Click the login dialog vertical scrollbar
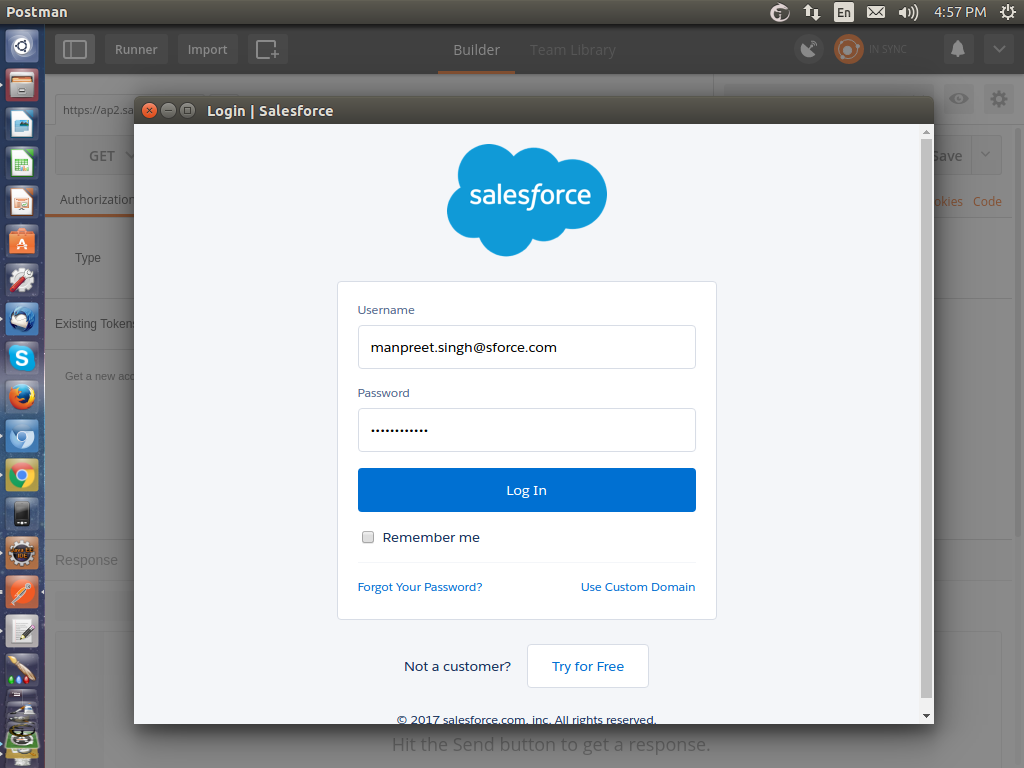 click(926, 418)
